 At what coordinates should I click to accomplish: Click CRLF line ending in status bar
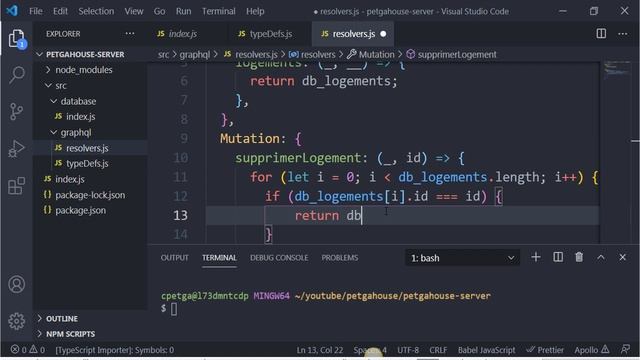pyautogui.click(x=438, y=350)
